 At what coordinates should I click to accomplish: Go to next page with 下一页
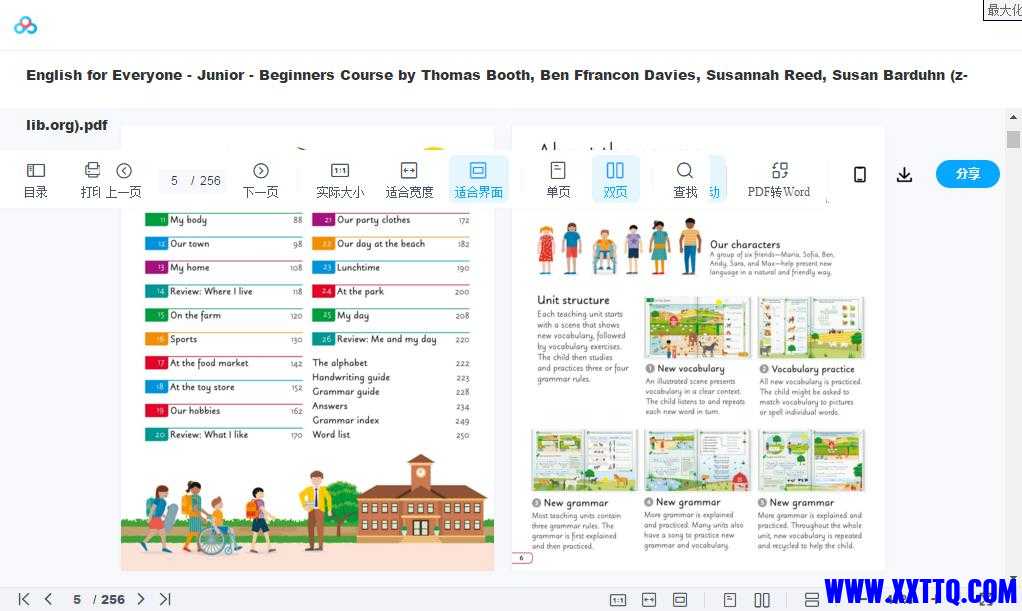(261, 180)
